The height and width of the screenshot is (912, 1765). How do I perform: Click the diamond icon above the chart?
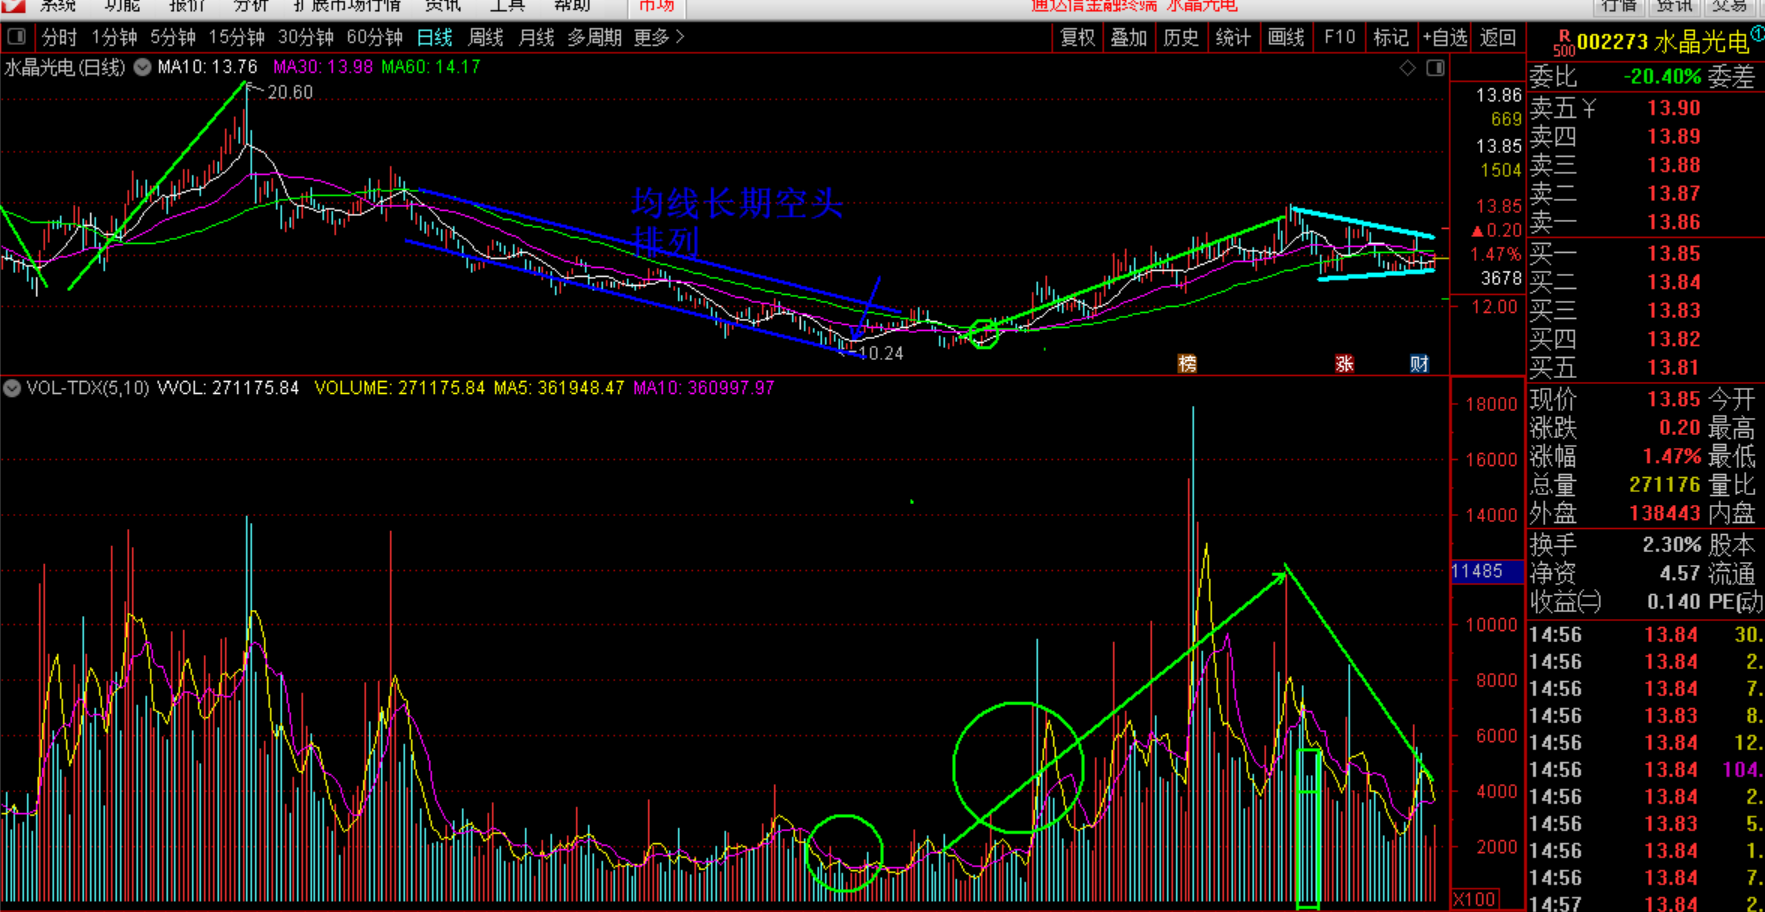pyautogui.click(x=1407, y=68)
